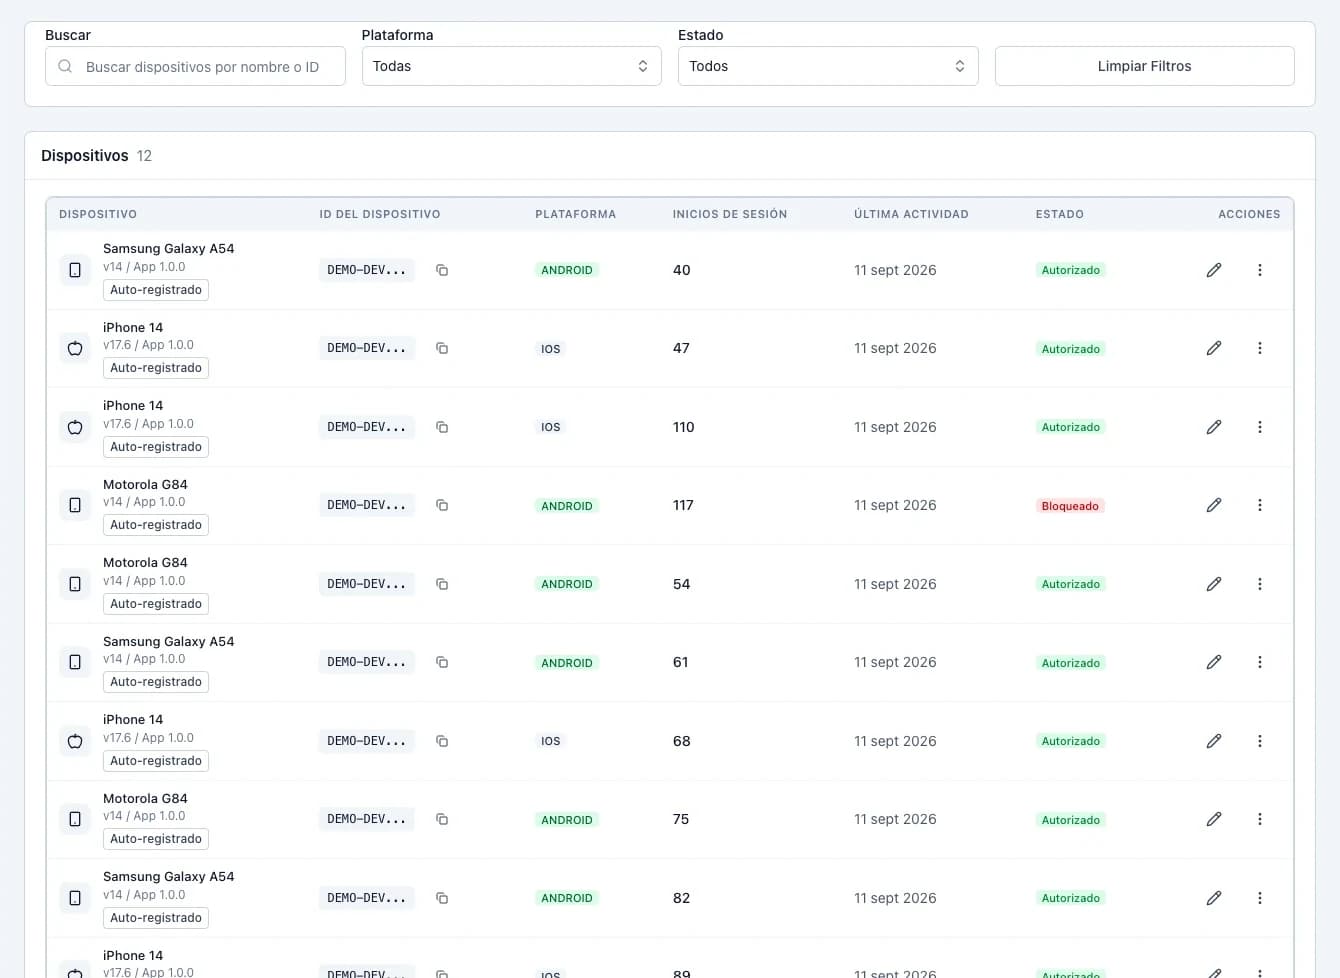Copy device ID for Motorola with 54 sessions
This screenshot has width=1340, height=978.
tap(442, 584)
